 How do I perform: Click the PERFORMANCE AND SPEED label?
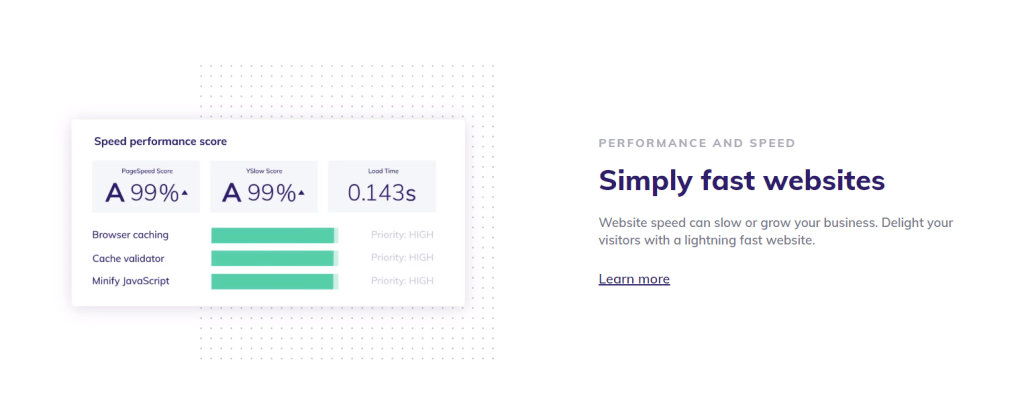tap(697, 143)
